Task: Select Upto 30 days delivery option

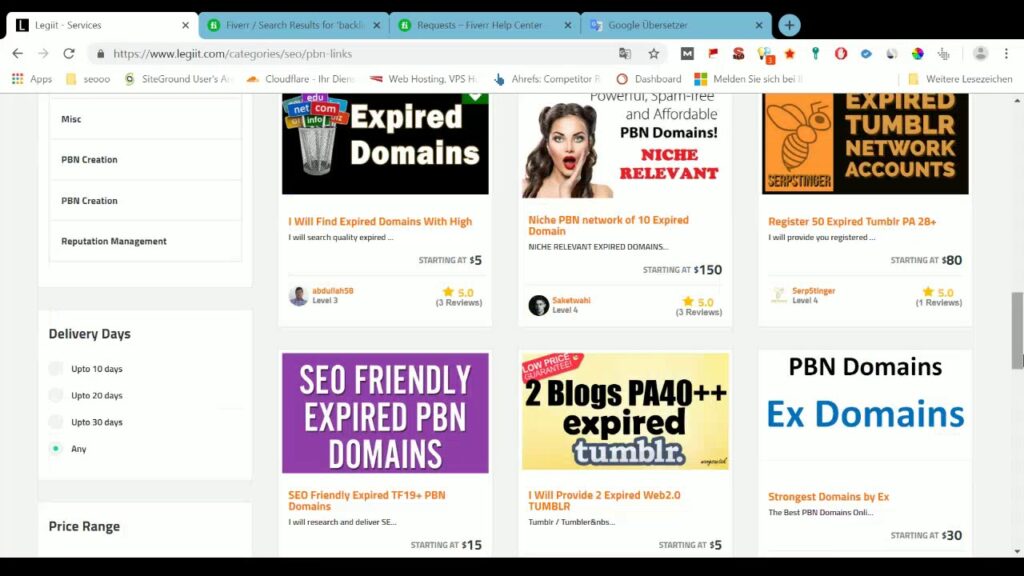Action: [x=56, y=422]
